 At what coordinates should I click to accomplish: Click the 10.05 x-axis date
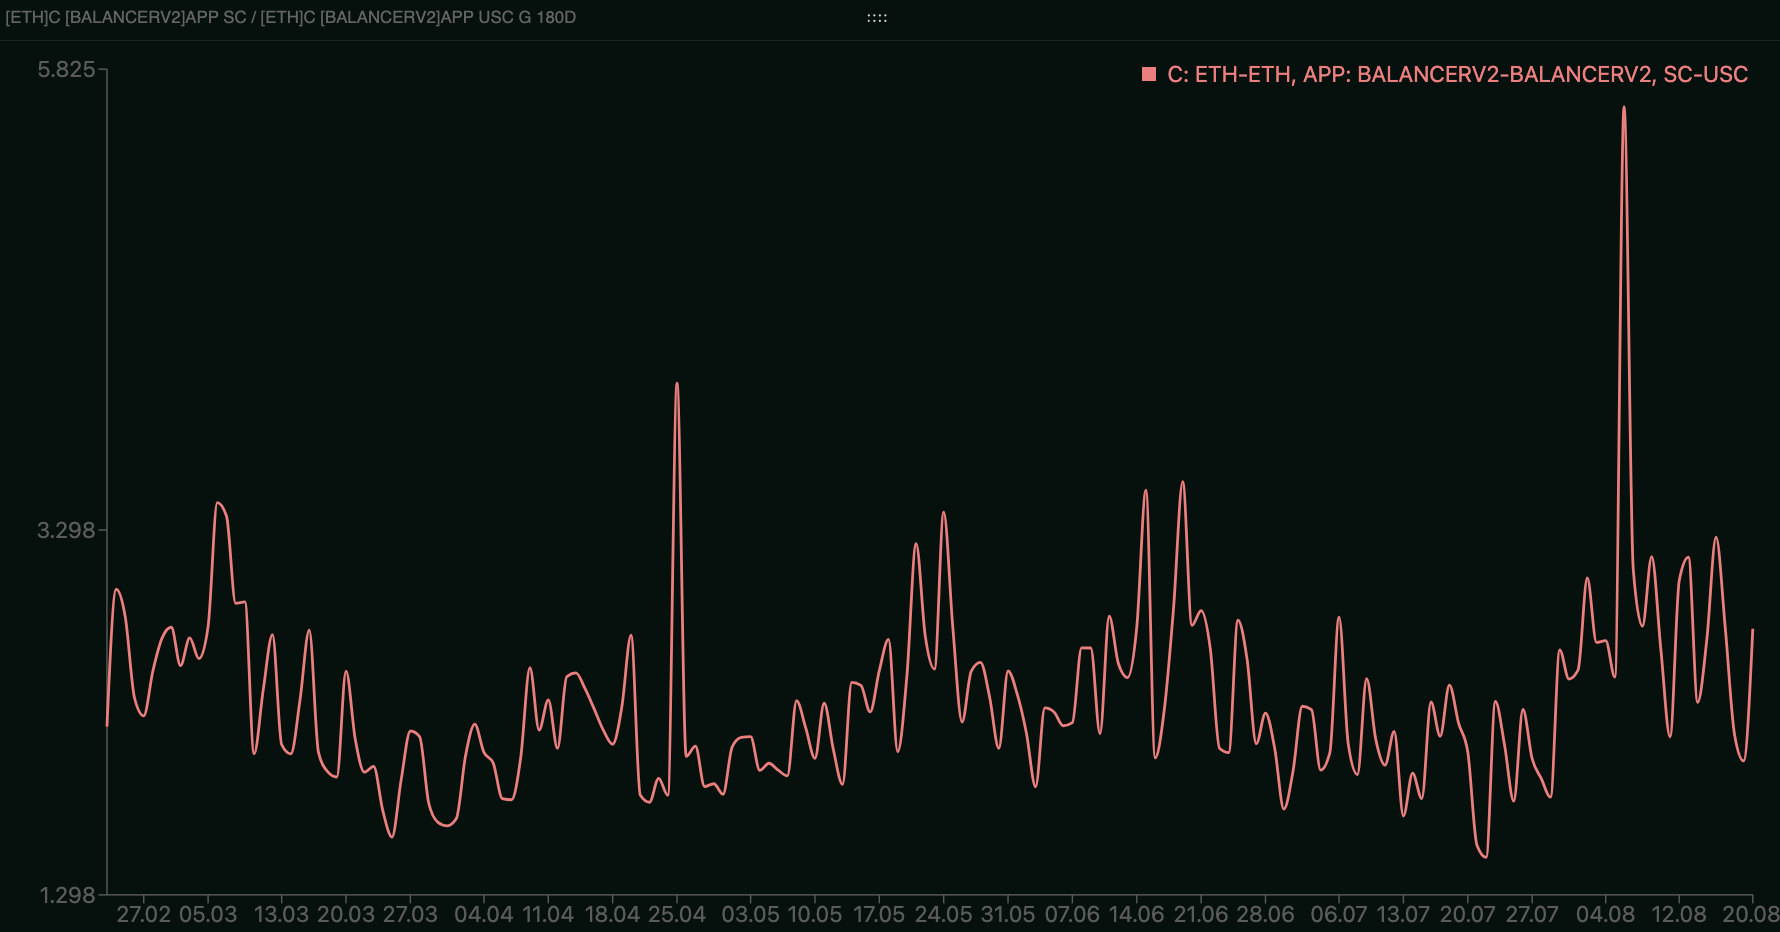[815, 914]
